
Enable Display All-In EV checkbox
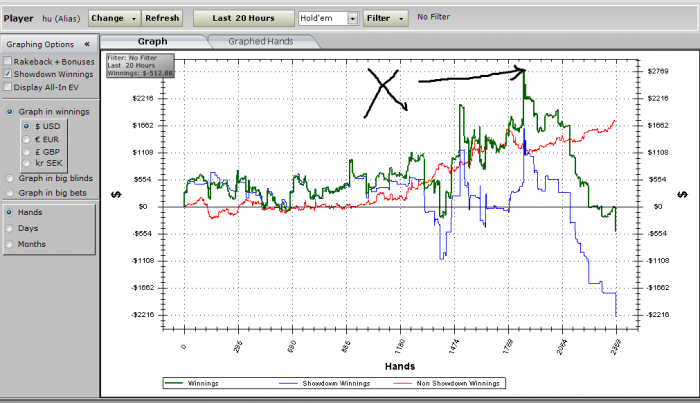click(8, 87)
